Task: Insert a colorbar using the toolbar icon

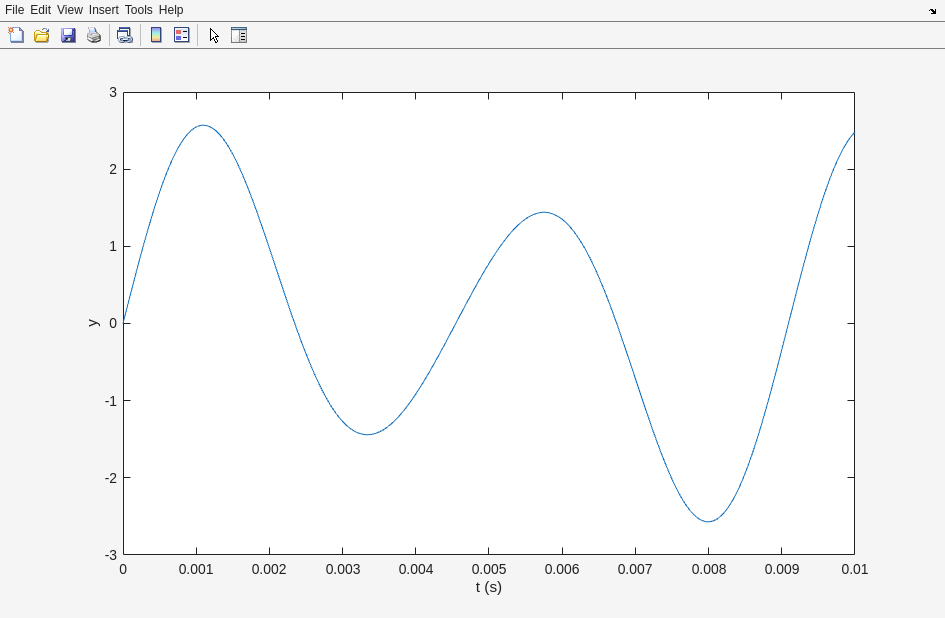Action: 156,35
